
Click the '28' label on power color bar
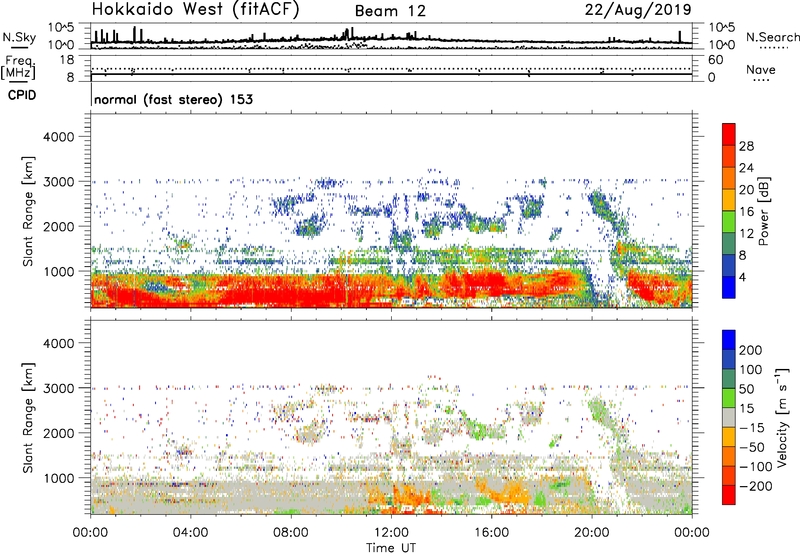click(746, 146)
